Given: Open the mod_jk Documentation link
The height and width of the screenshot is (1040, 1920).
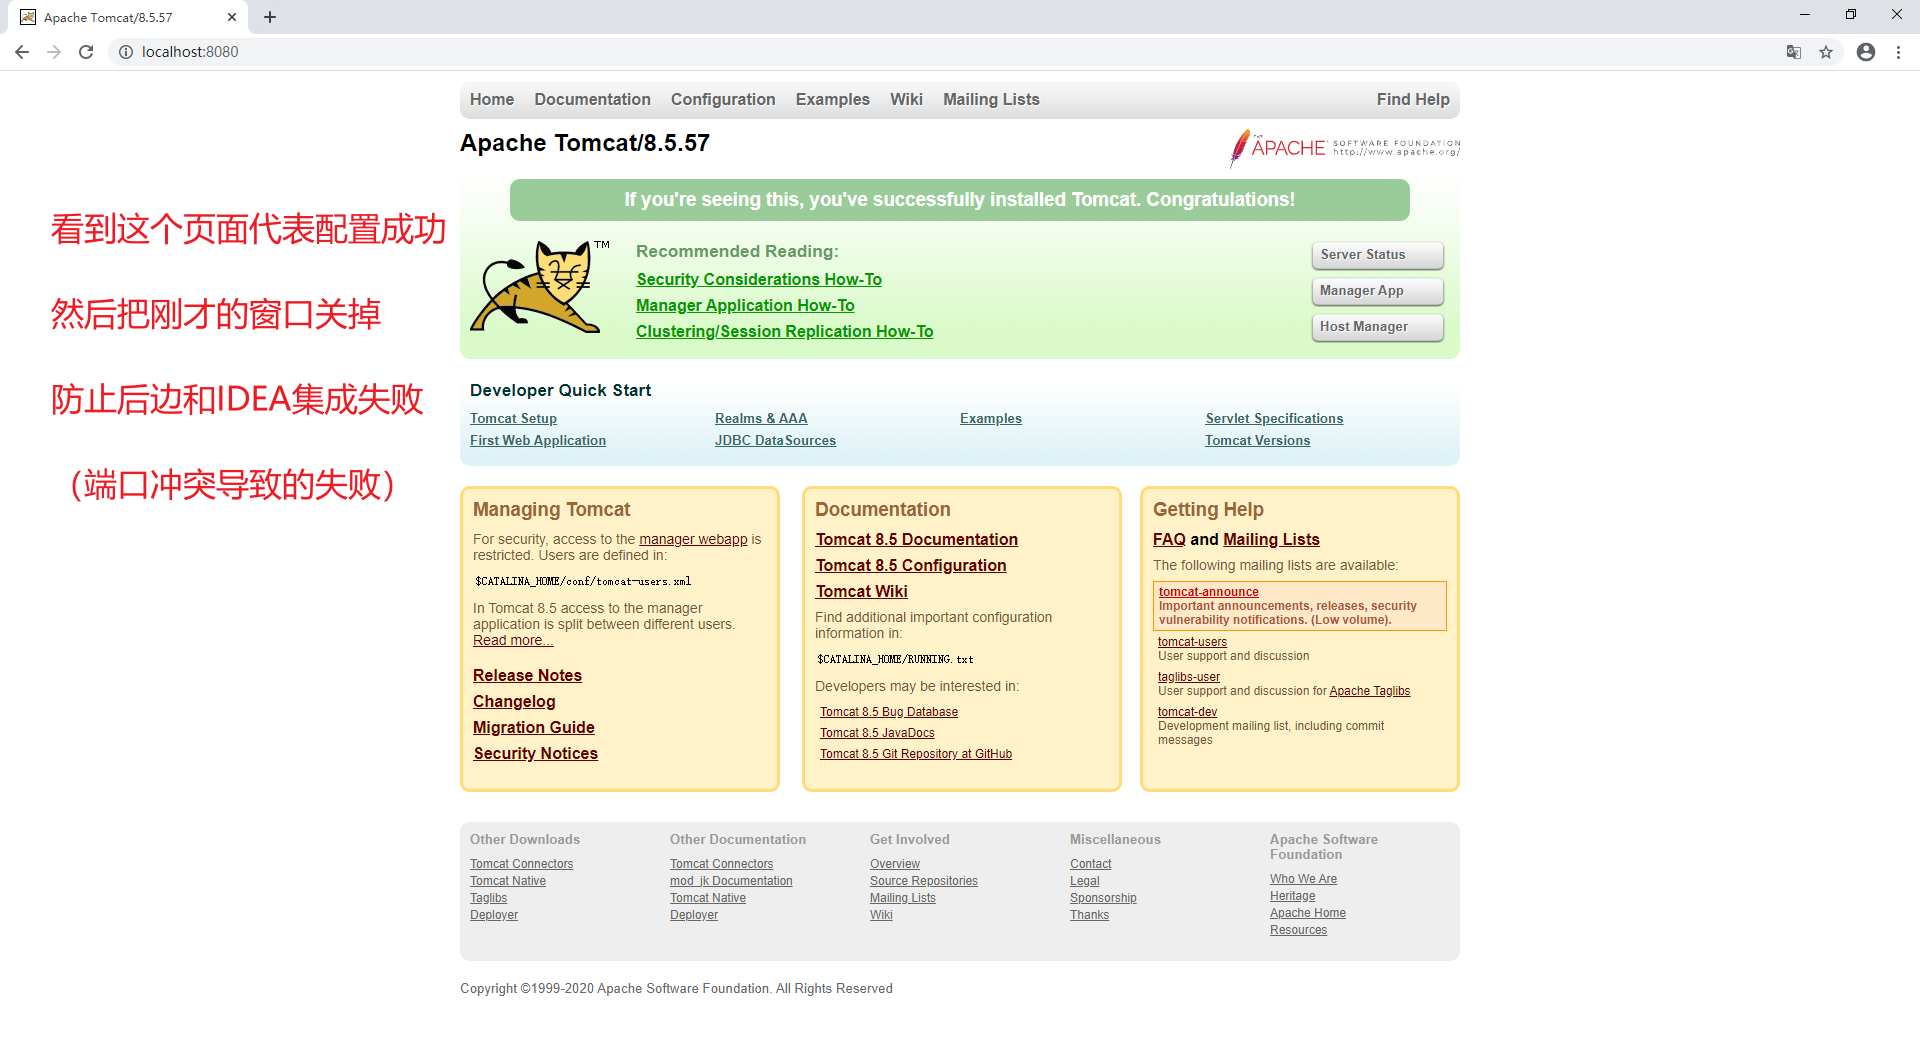Looking at the screenshot, I should tap(731, 881).
